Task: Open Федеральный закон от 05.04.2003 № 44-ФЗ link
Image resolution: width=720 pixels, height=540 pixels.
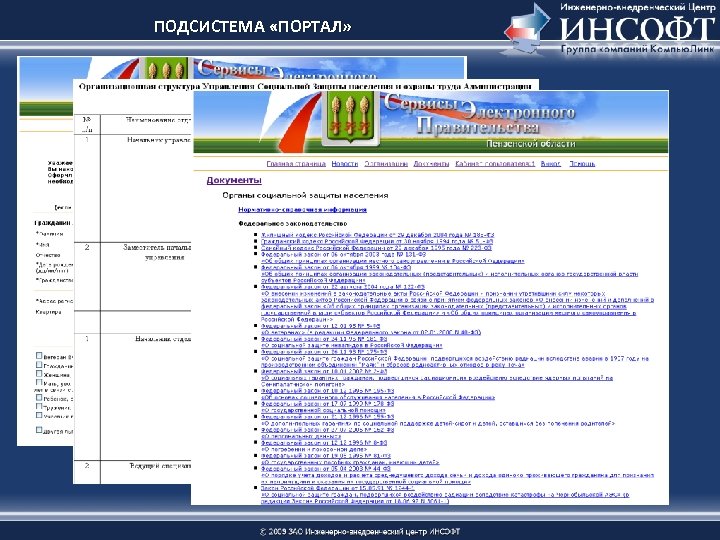Action: point(326,469)
